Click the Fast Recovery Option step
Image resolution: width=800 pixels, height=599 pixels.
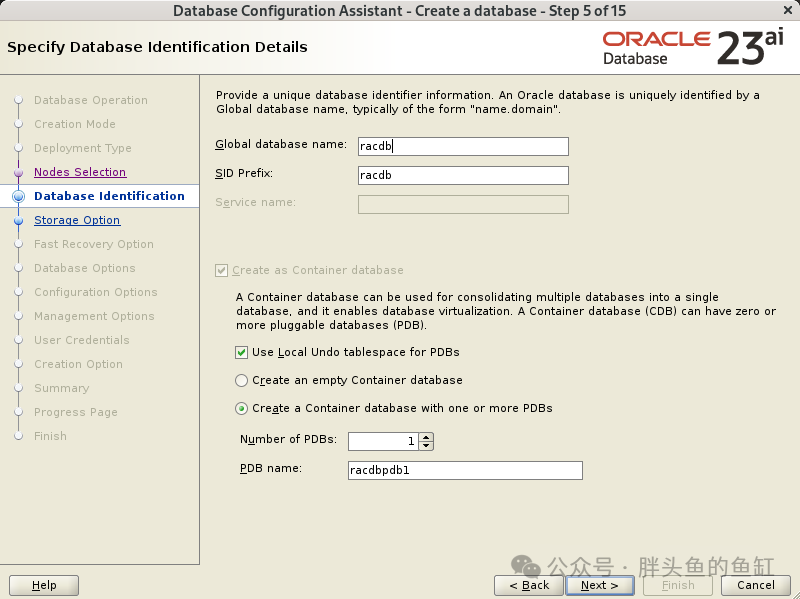click(94, 244)
